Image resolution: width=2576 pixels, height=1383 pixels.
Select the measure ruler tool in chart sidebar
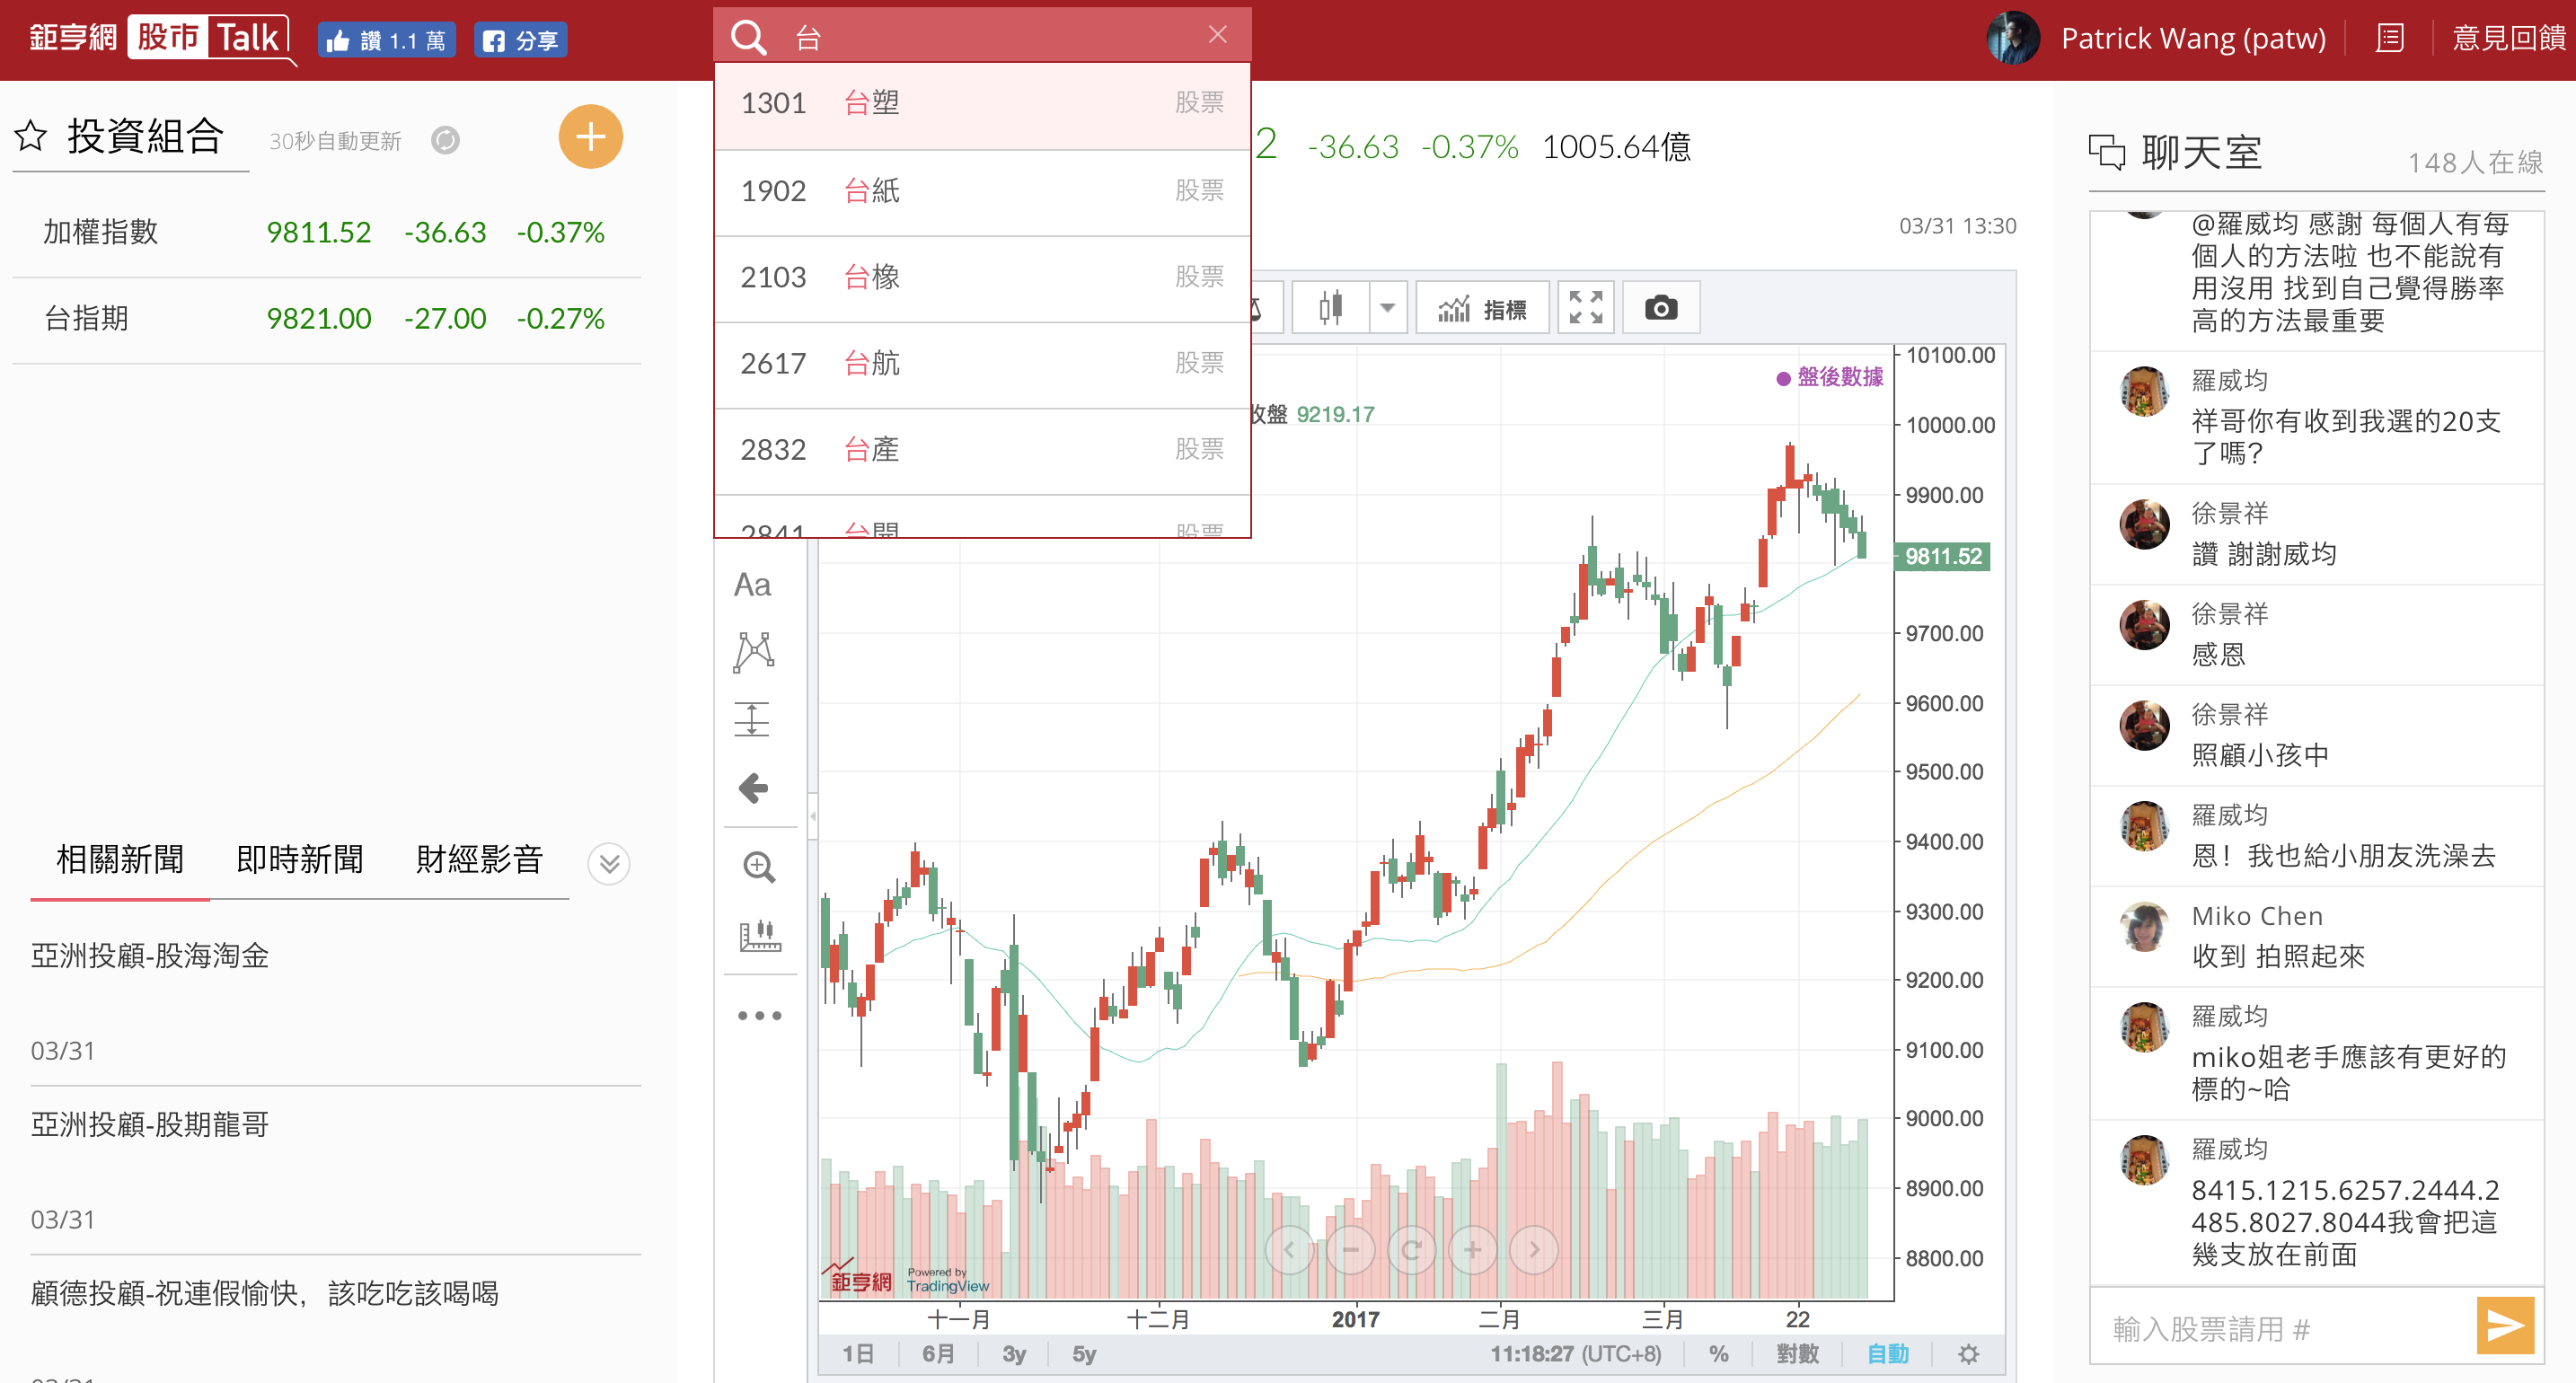click(759, 935)
